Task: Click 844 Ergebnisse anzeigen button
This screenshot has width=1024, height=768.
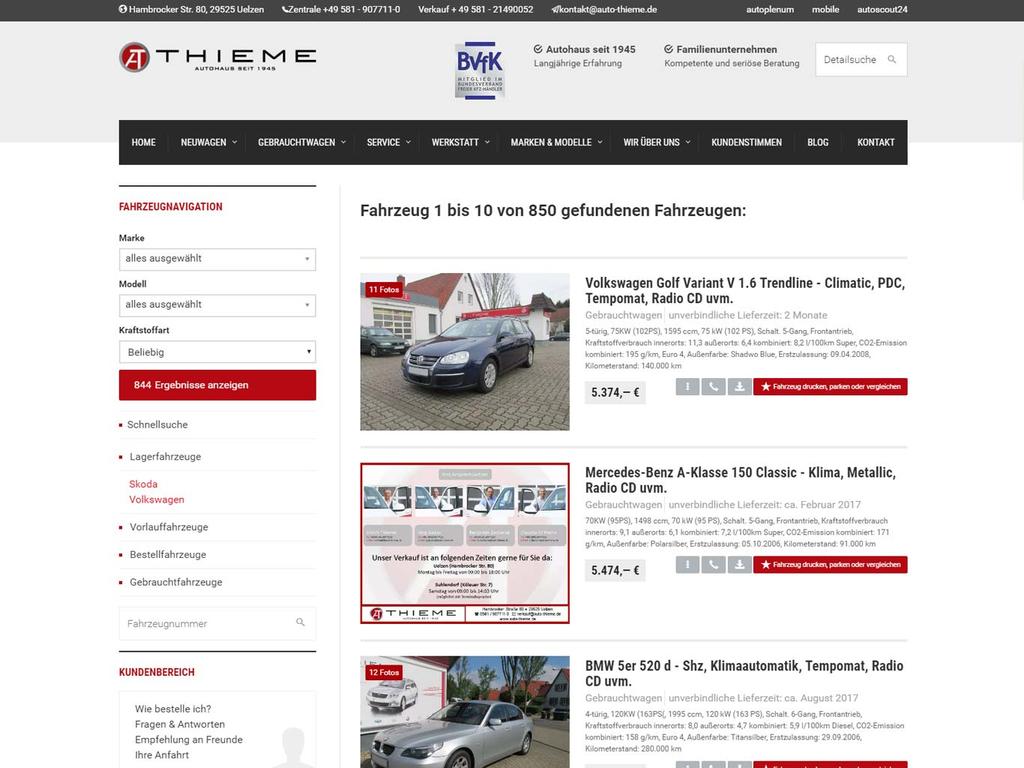Action: click(x=217, y=385)
